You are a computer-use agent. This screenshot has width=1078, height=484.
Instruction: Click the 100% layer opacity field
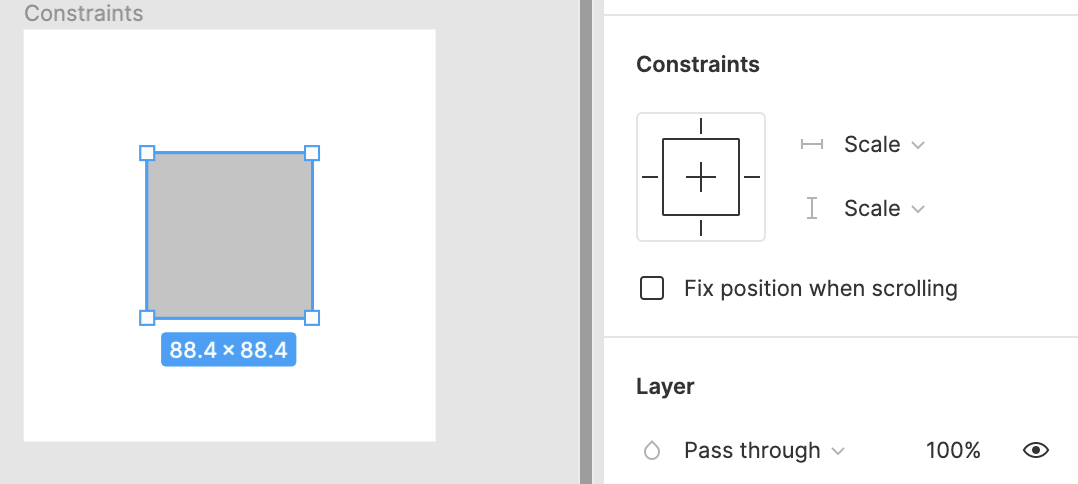(953, 451)
